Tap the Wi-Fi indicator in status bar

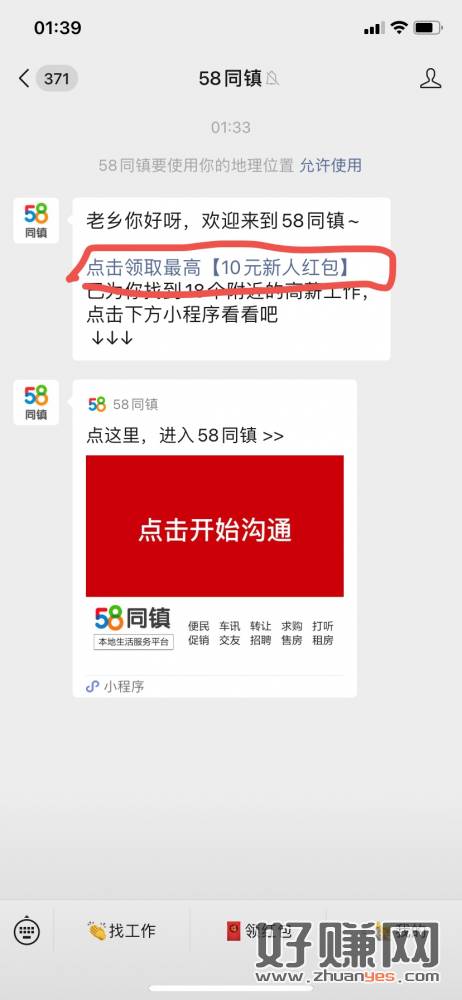click(x=399, y=28)
